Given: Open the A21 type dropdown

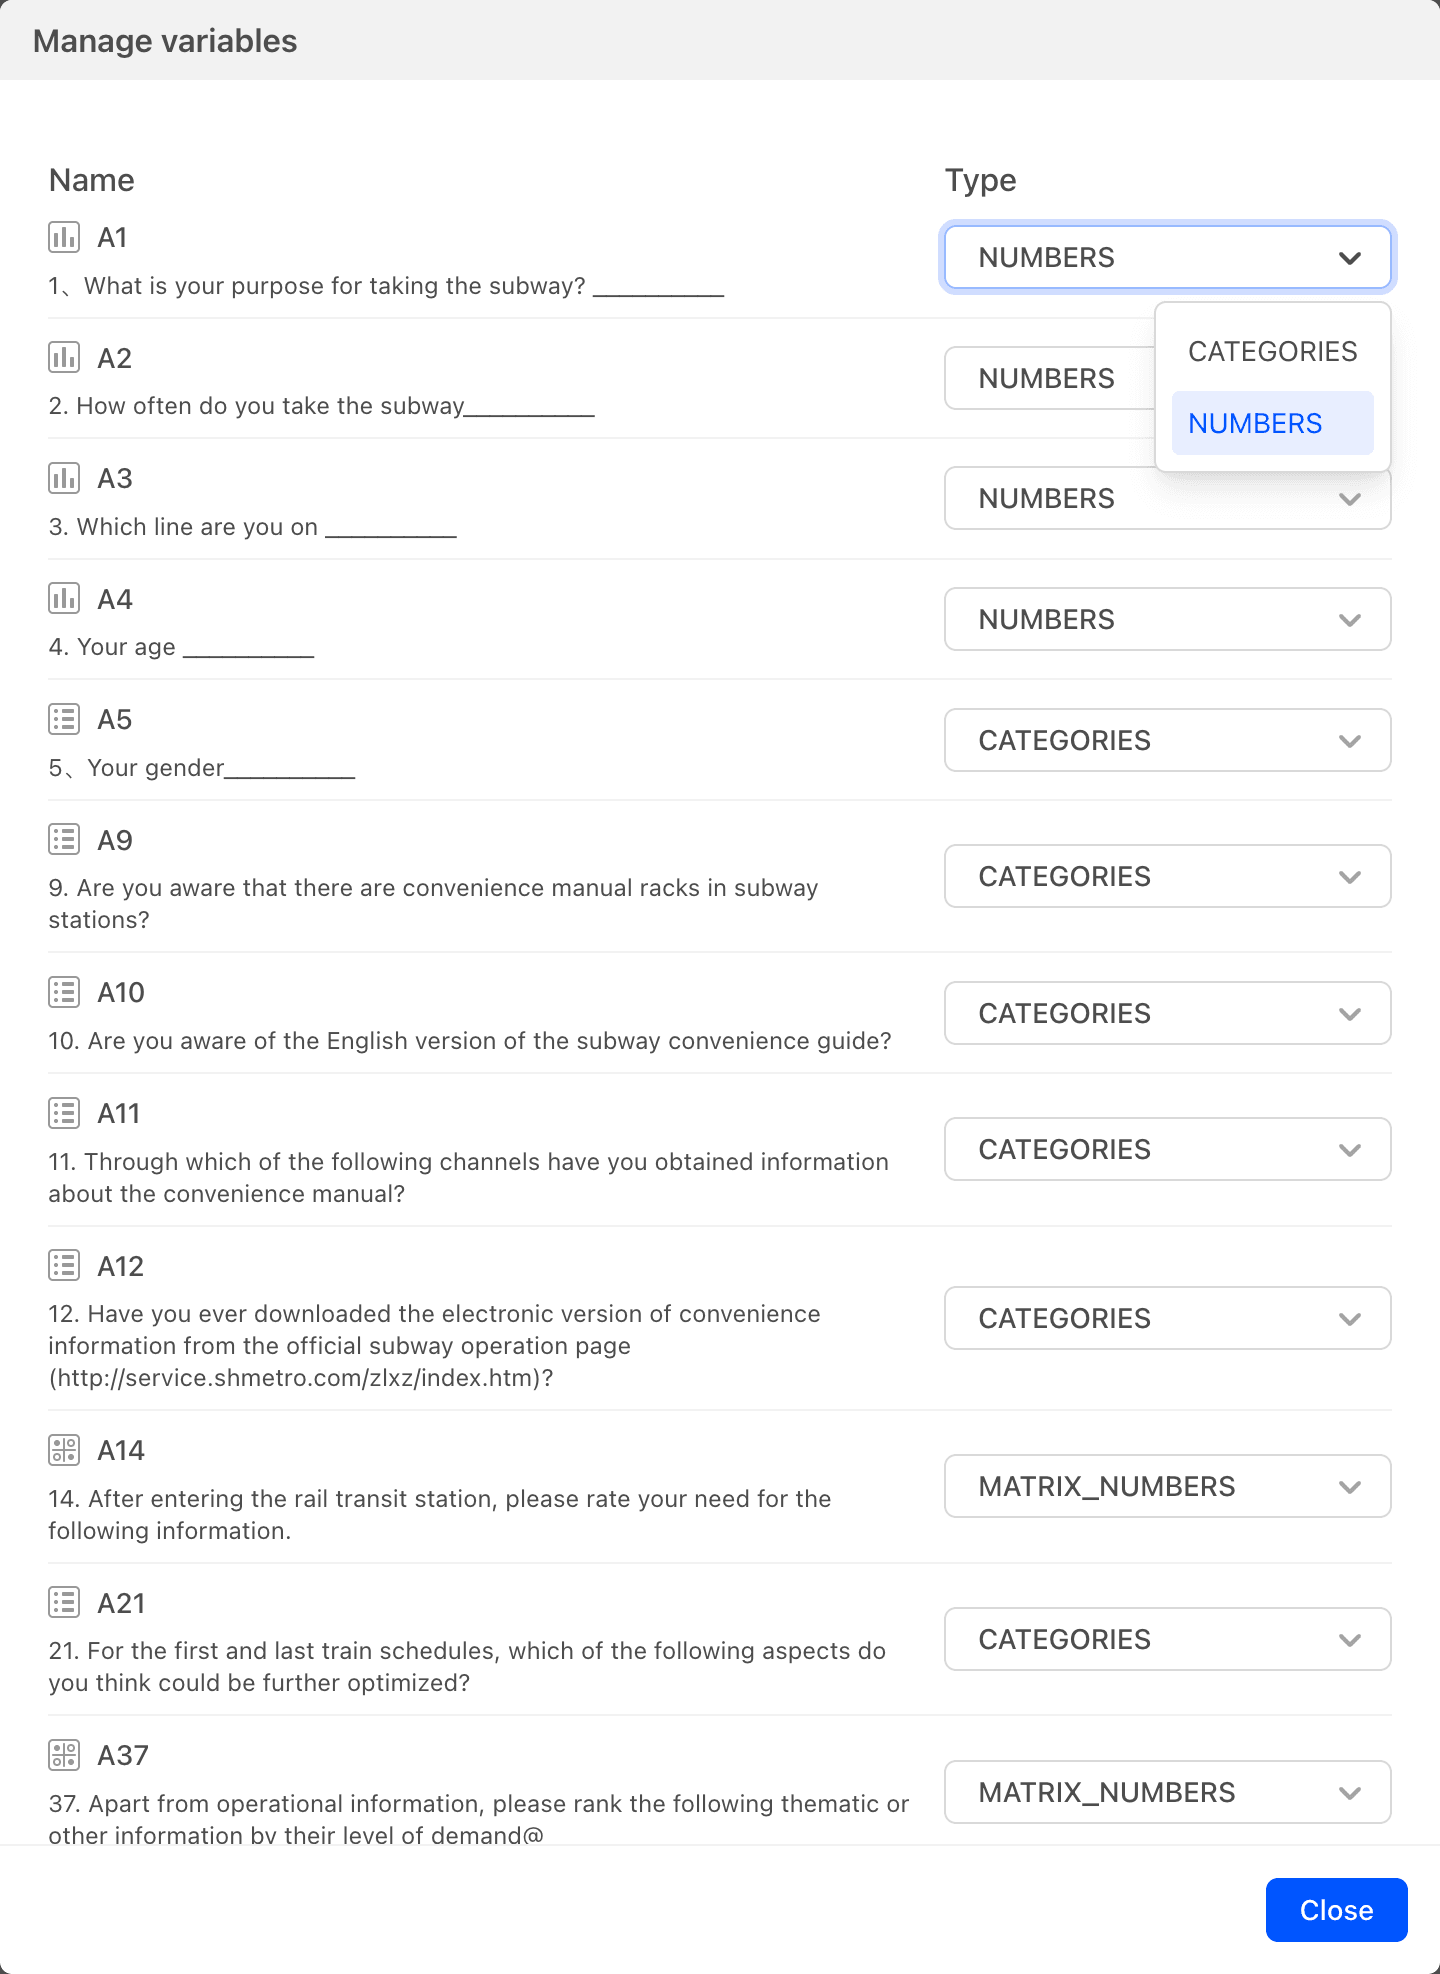Looking at the screenshot, I should click(x=1167, y=1639).
